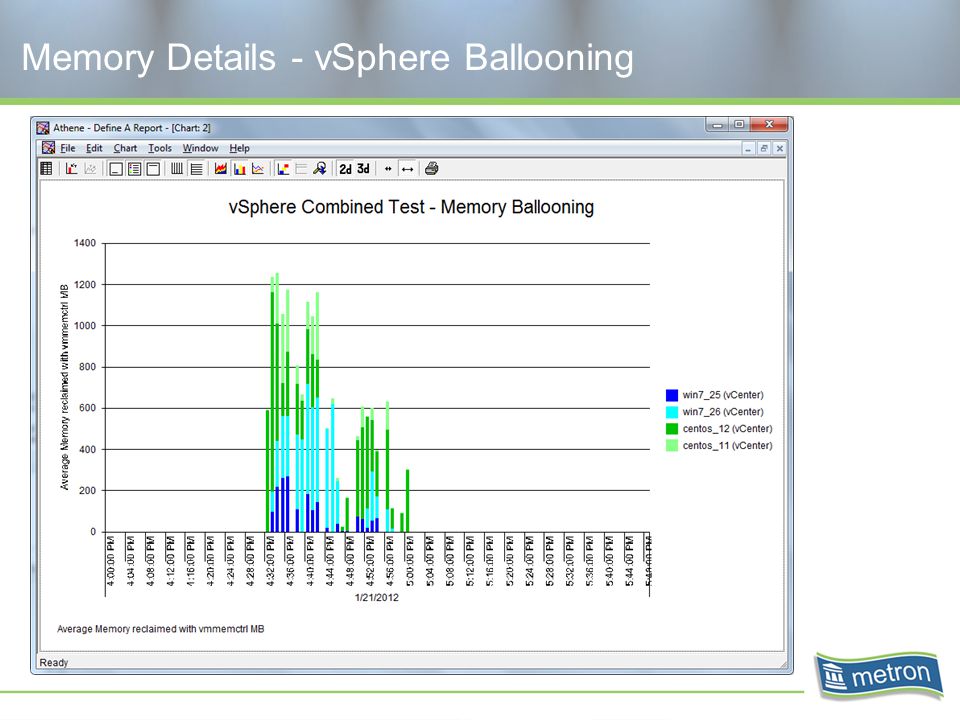This screenshot has width=960, height=720.
Task: Click footnote 'Average Memory reclaimed with vmmemctrl MB'
Action: click(x=160, y=629)
